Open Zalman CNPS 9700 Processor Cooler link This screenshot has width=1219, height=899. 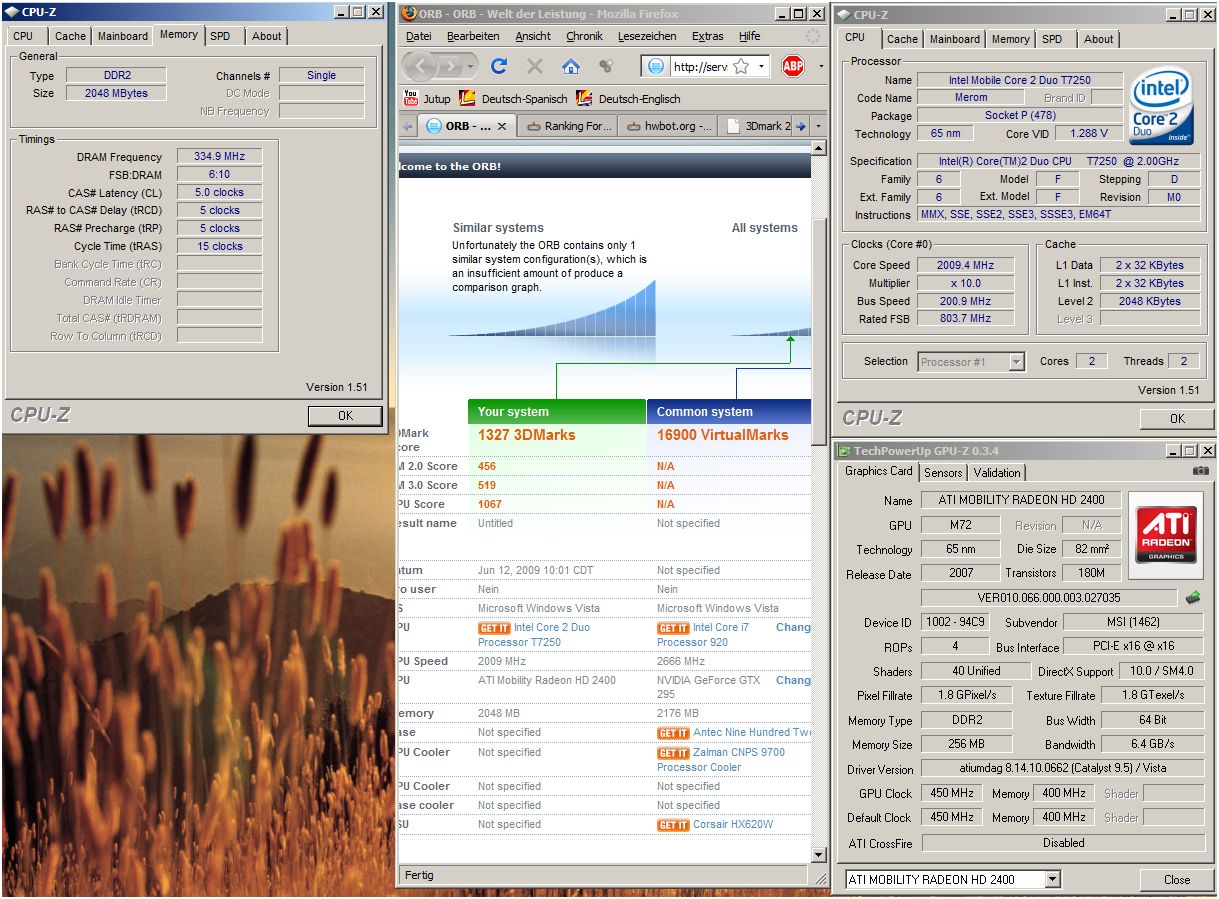click(721, 760)
